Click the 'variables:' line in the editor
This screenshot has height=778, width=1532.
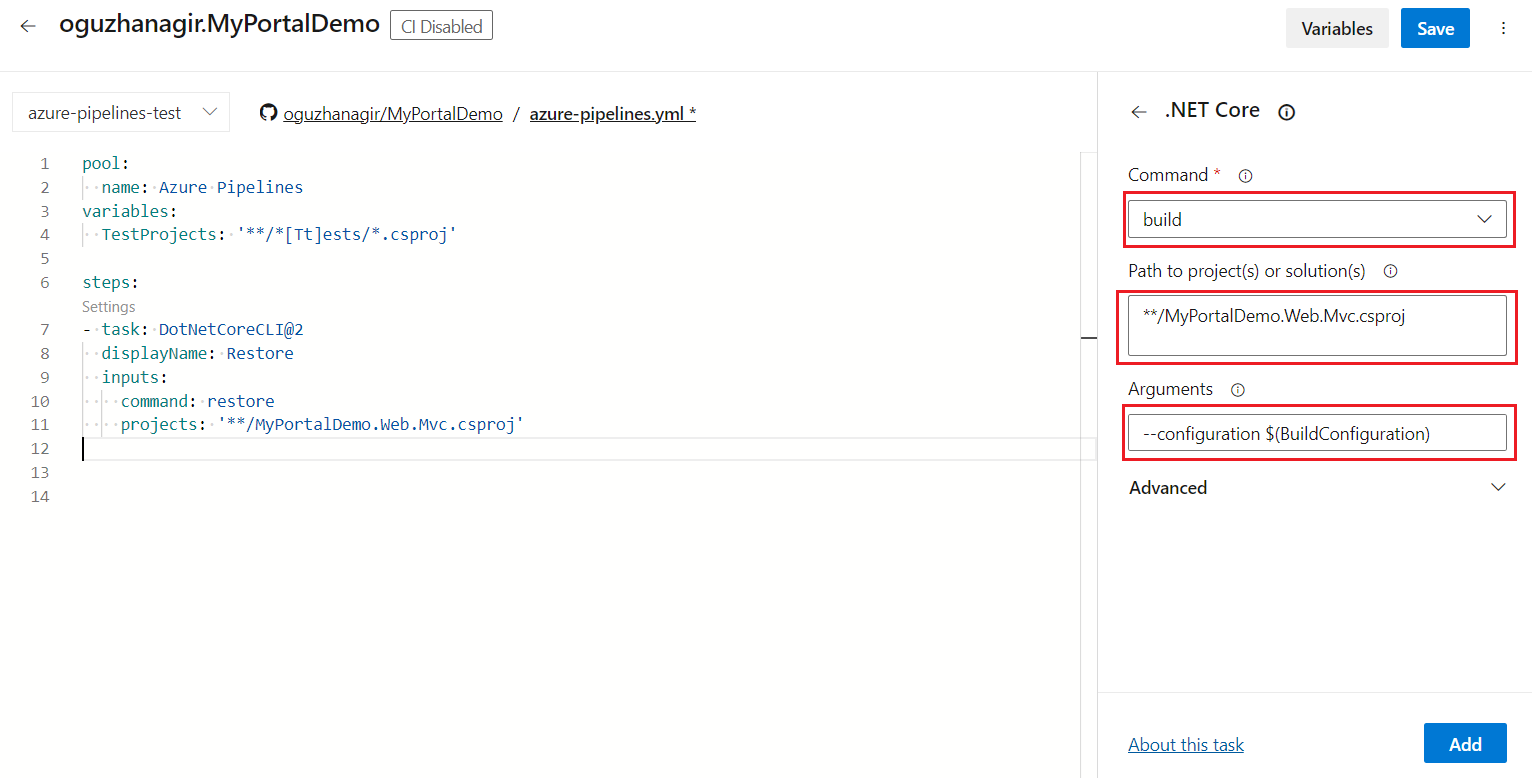pyautogui.click(x=130, y=211)
